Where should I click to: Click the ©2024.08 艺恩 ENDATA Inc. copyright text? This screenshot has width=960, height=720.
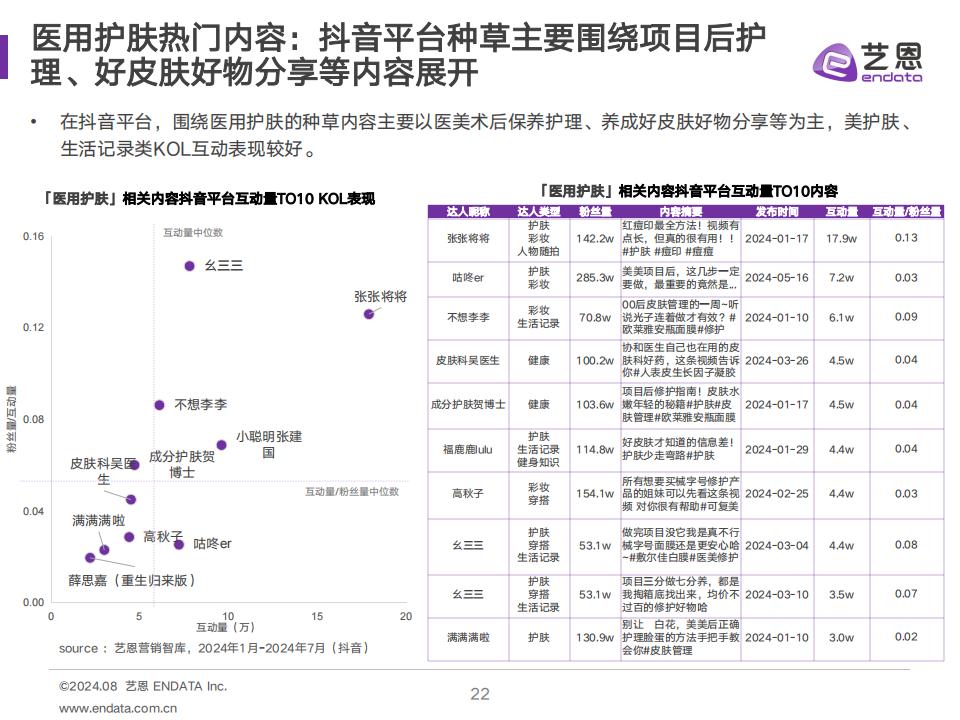click(x=143, y=687)
